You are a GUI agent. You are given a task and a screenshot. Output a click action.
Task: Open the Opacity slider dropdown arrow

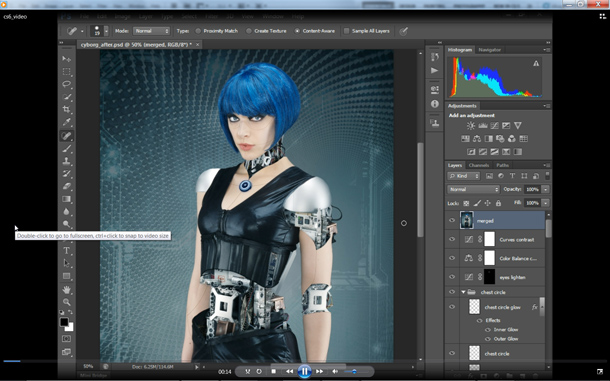(545, 190)
